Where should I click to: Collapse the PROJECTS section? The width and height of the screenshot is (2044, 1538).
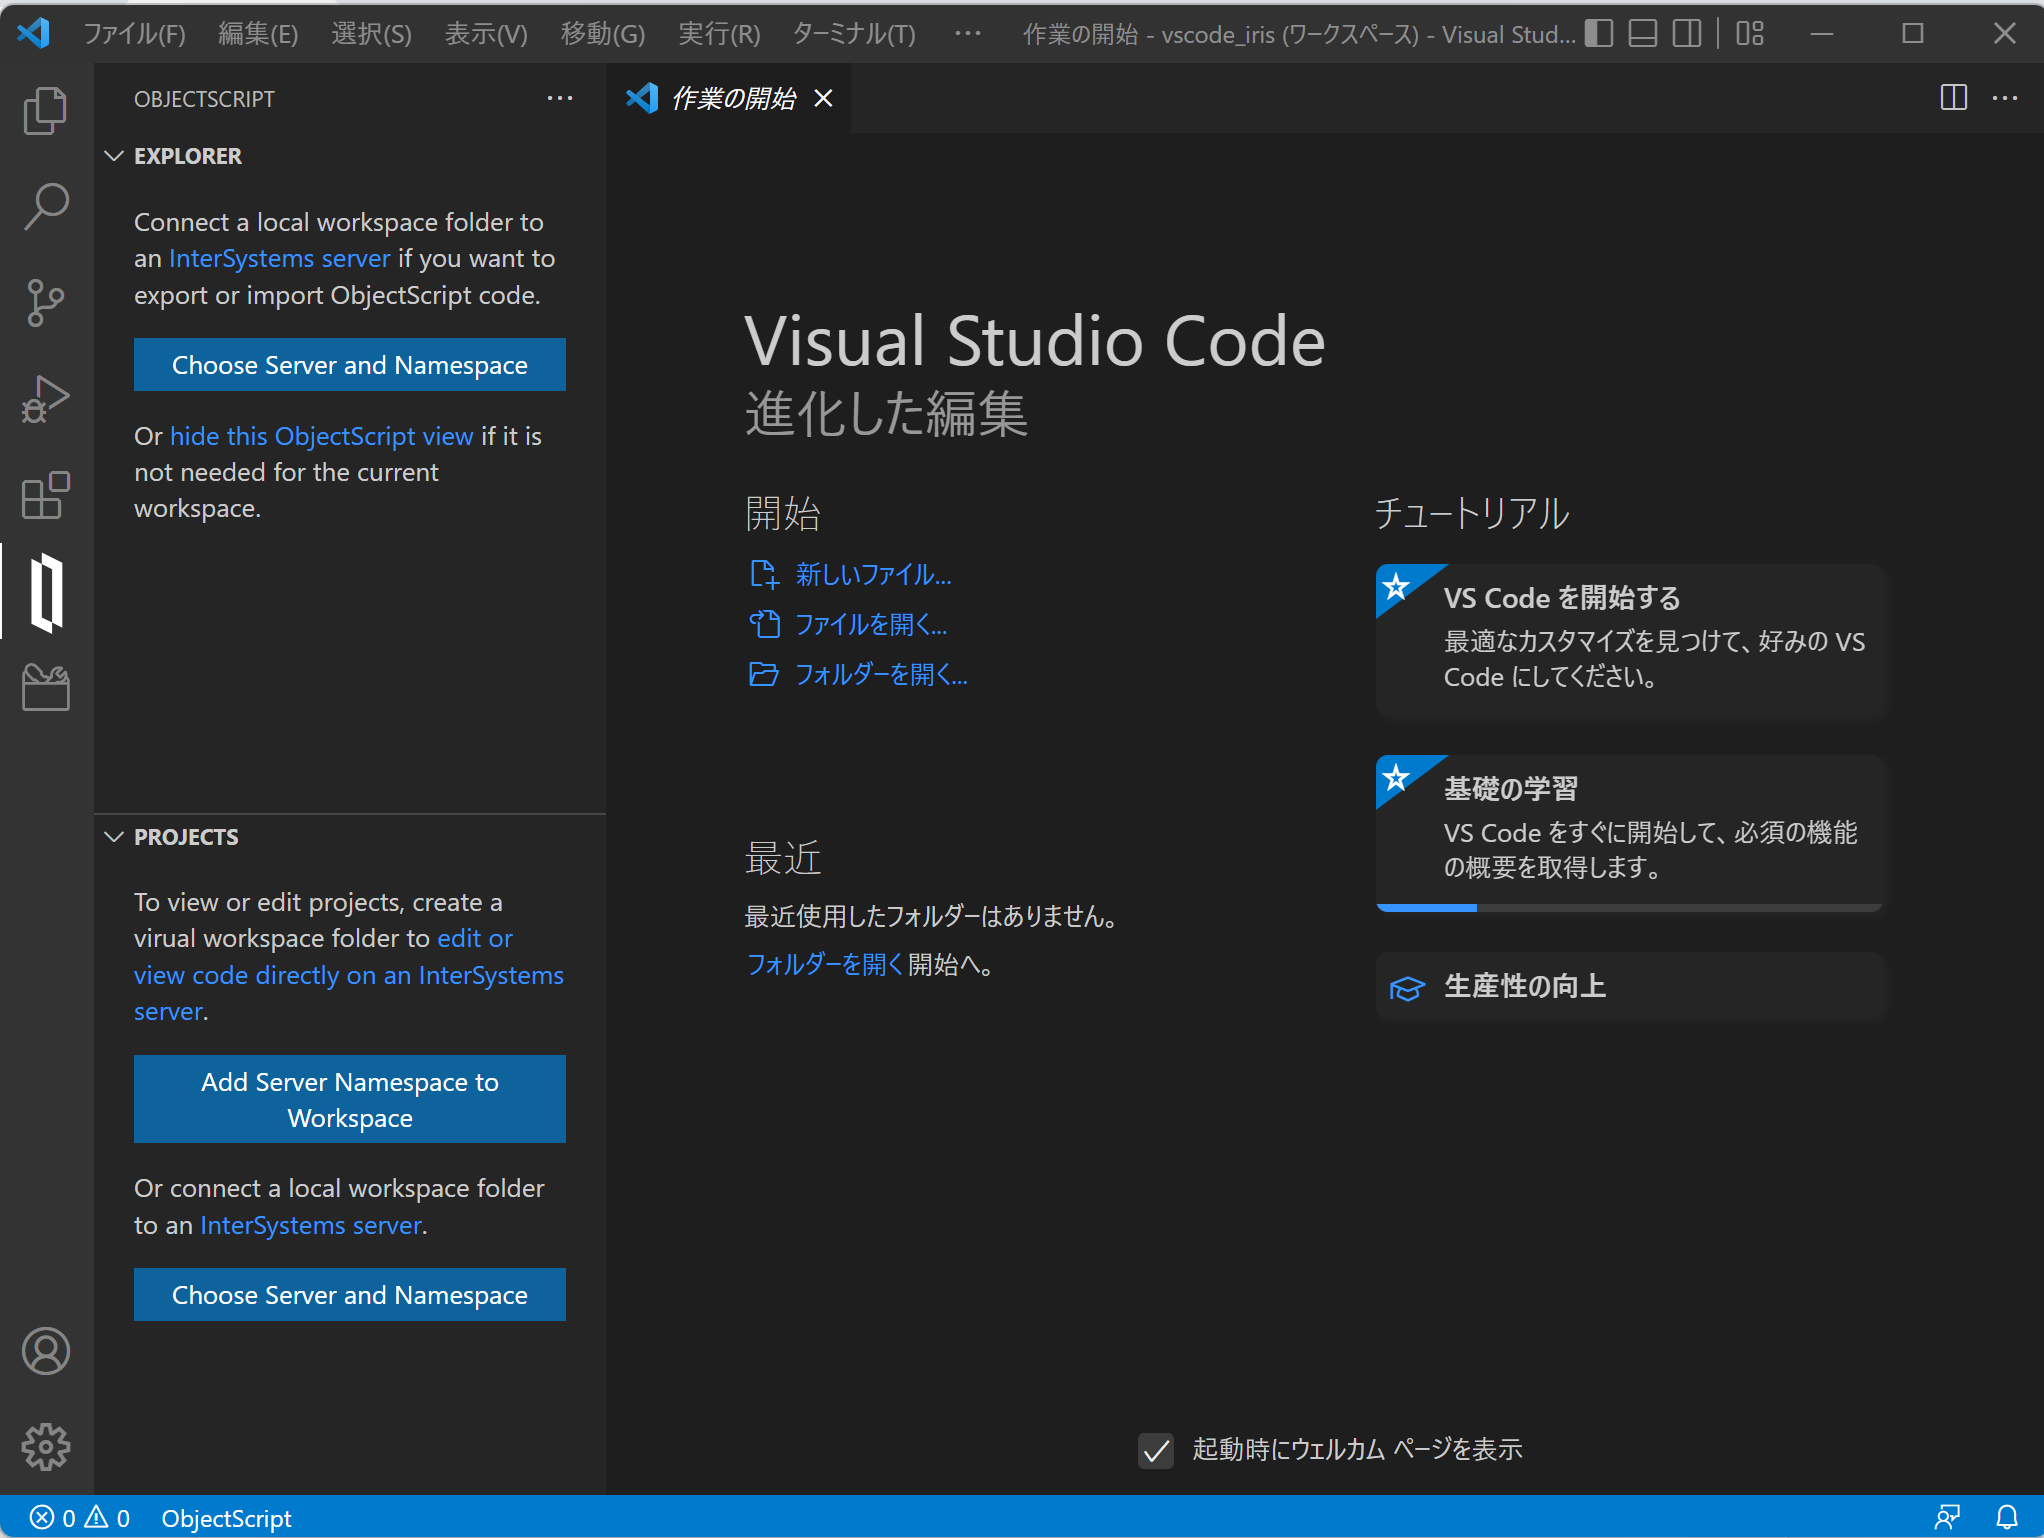[114, 837]
